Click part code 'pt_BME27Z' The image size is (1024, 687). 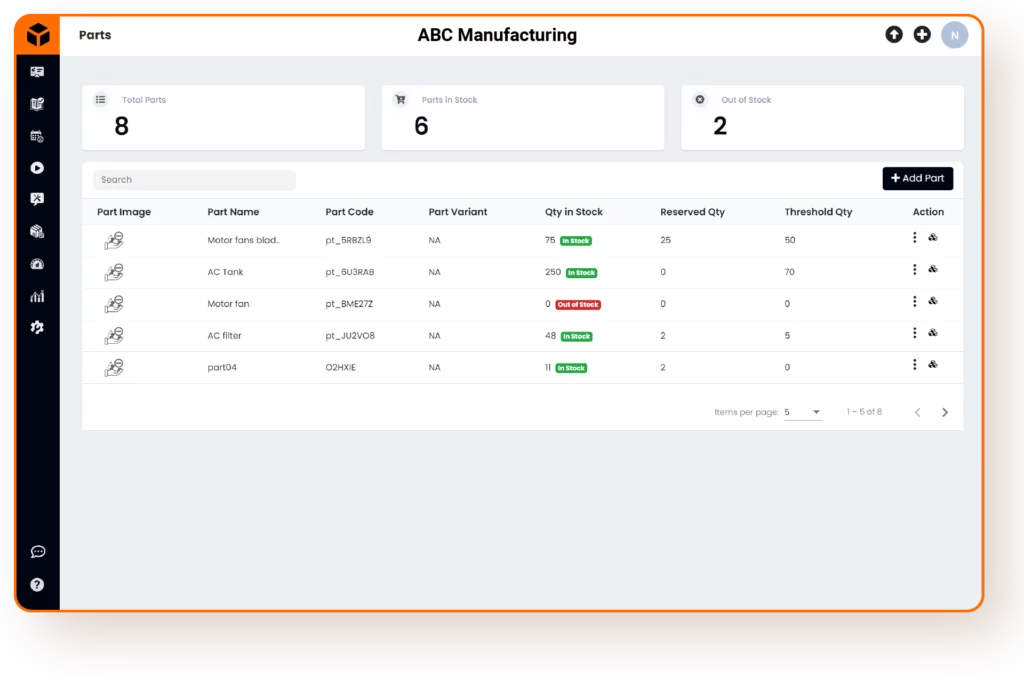349,304
